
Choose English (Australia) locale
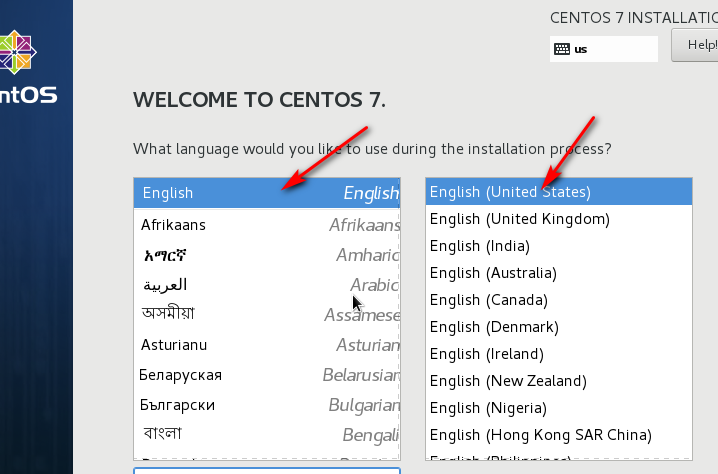click(559, 273)
